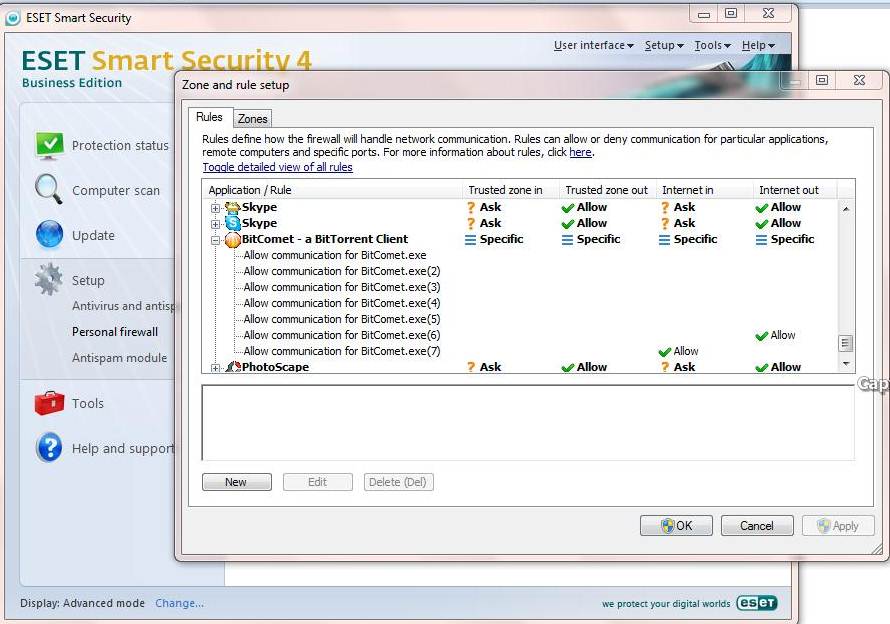Open the User interface menu

593,45
